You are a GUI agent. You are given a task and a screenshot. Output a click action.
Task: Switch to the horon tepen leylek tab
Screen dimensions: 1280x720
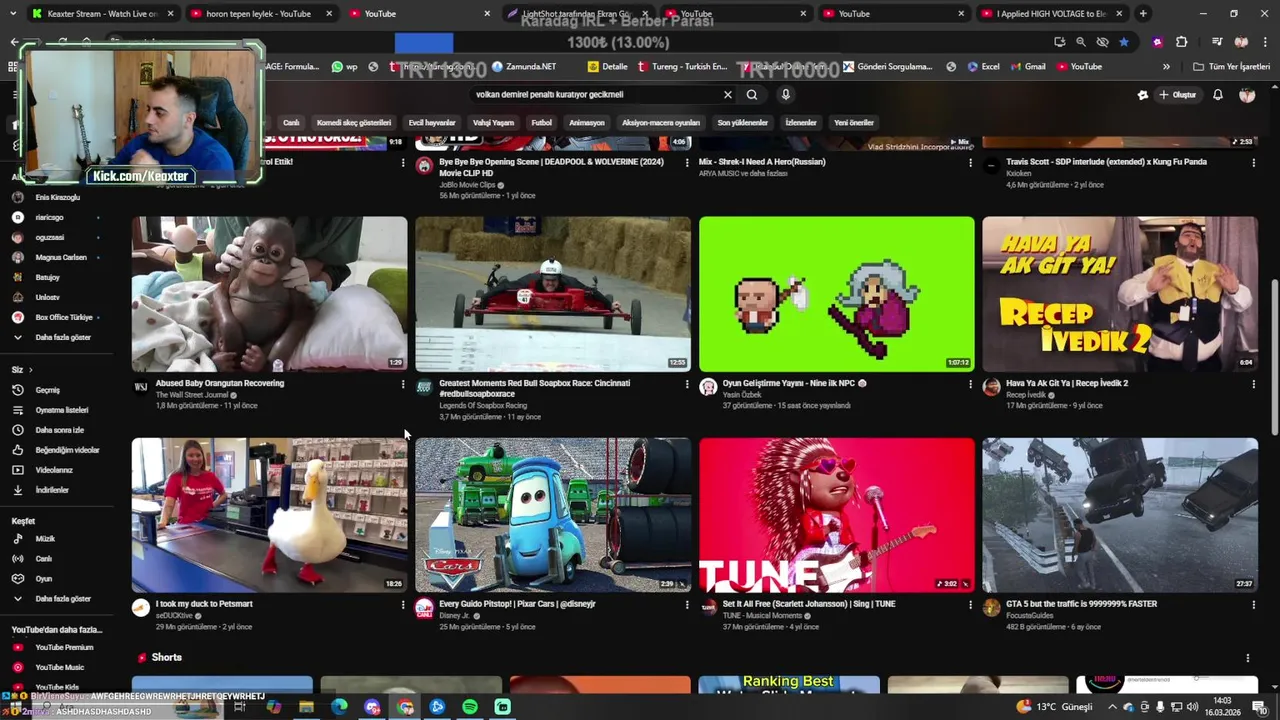click(x=260, y=14)
